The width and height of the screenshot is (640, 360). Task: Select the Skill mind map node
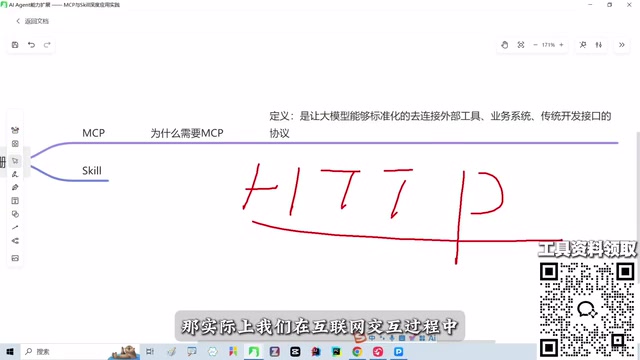pyautogui.click(x=92, y=171)
